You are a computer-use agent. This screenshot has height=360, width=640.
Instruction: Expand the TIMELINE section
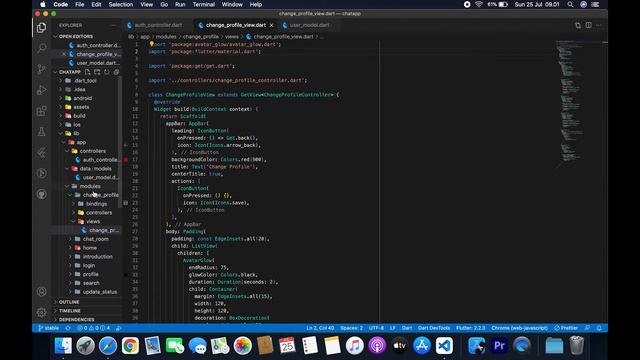pyautogui.click(x=87, y=311)
